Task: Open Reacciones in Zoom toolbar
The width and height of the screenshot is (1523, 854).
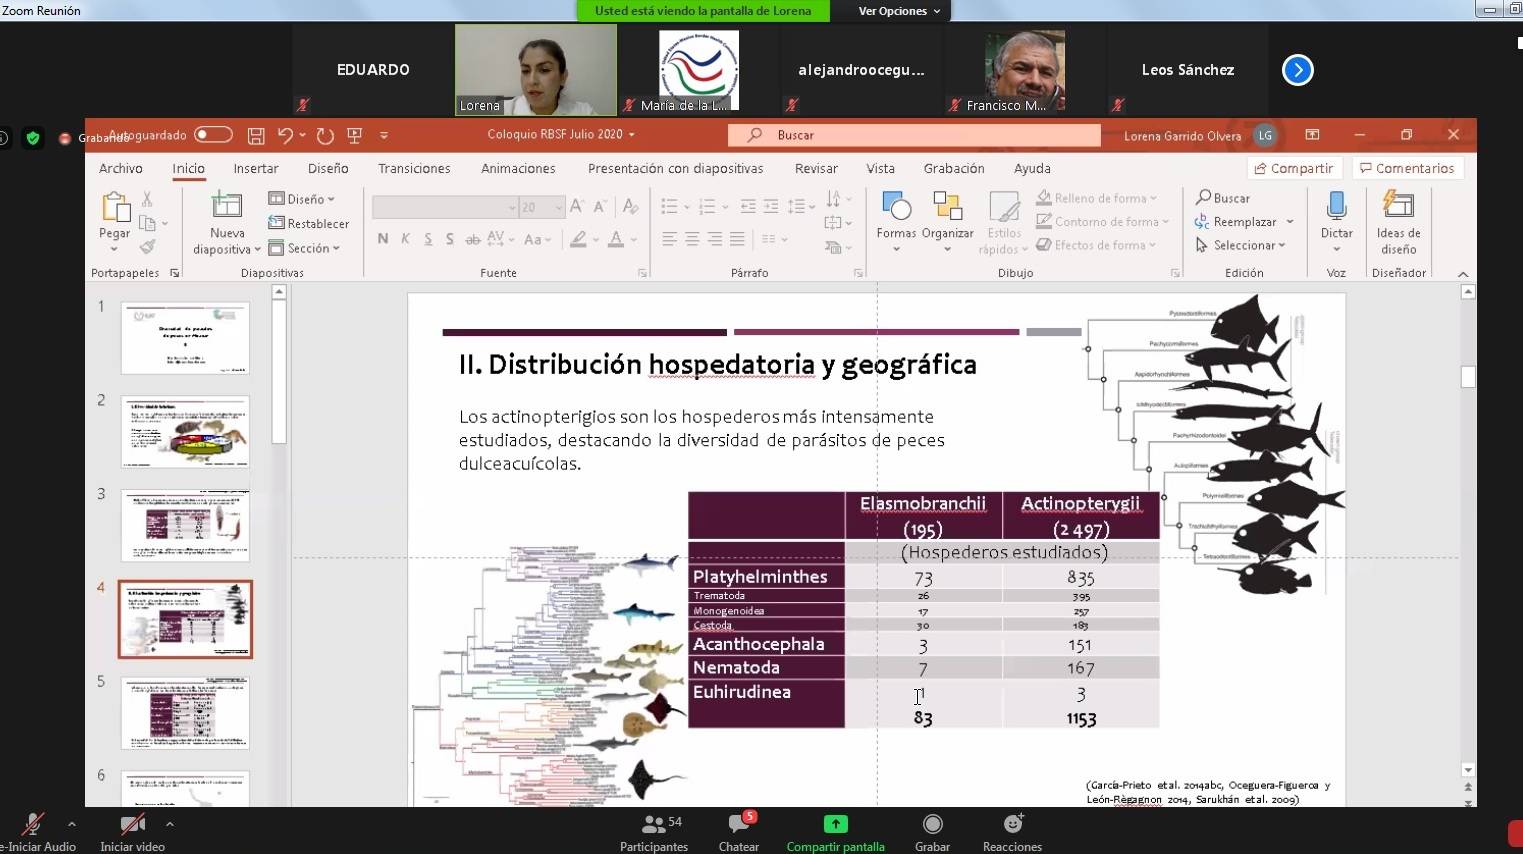Action: click(x=1012, y=824)
